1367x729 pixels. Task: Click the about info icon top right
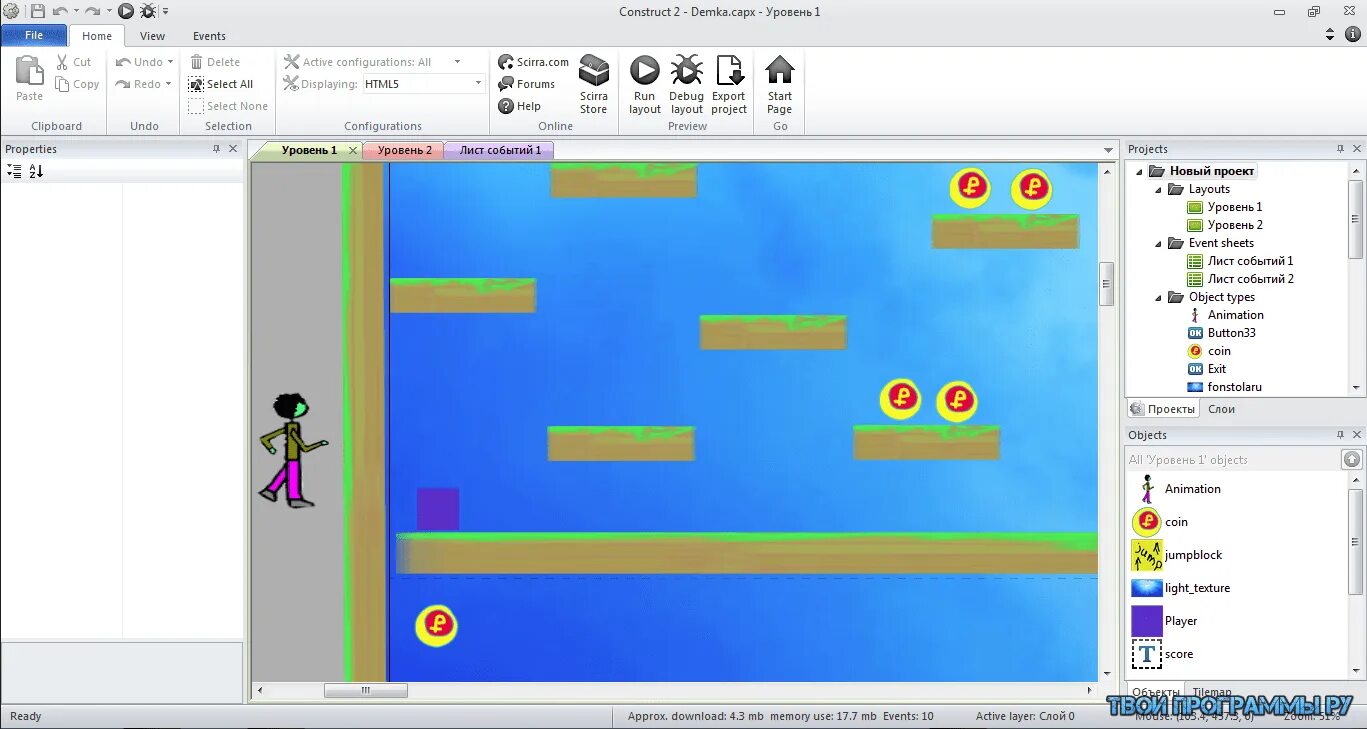[x=1353, y=34]
